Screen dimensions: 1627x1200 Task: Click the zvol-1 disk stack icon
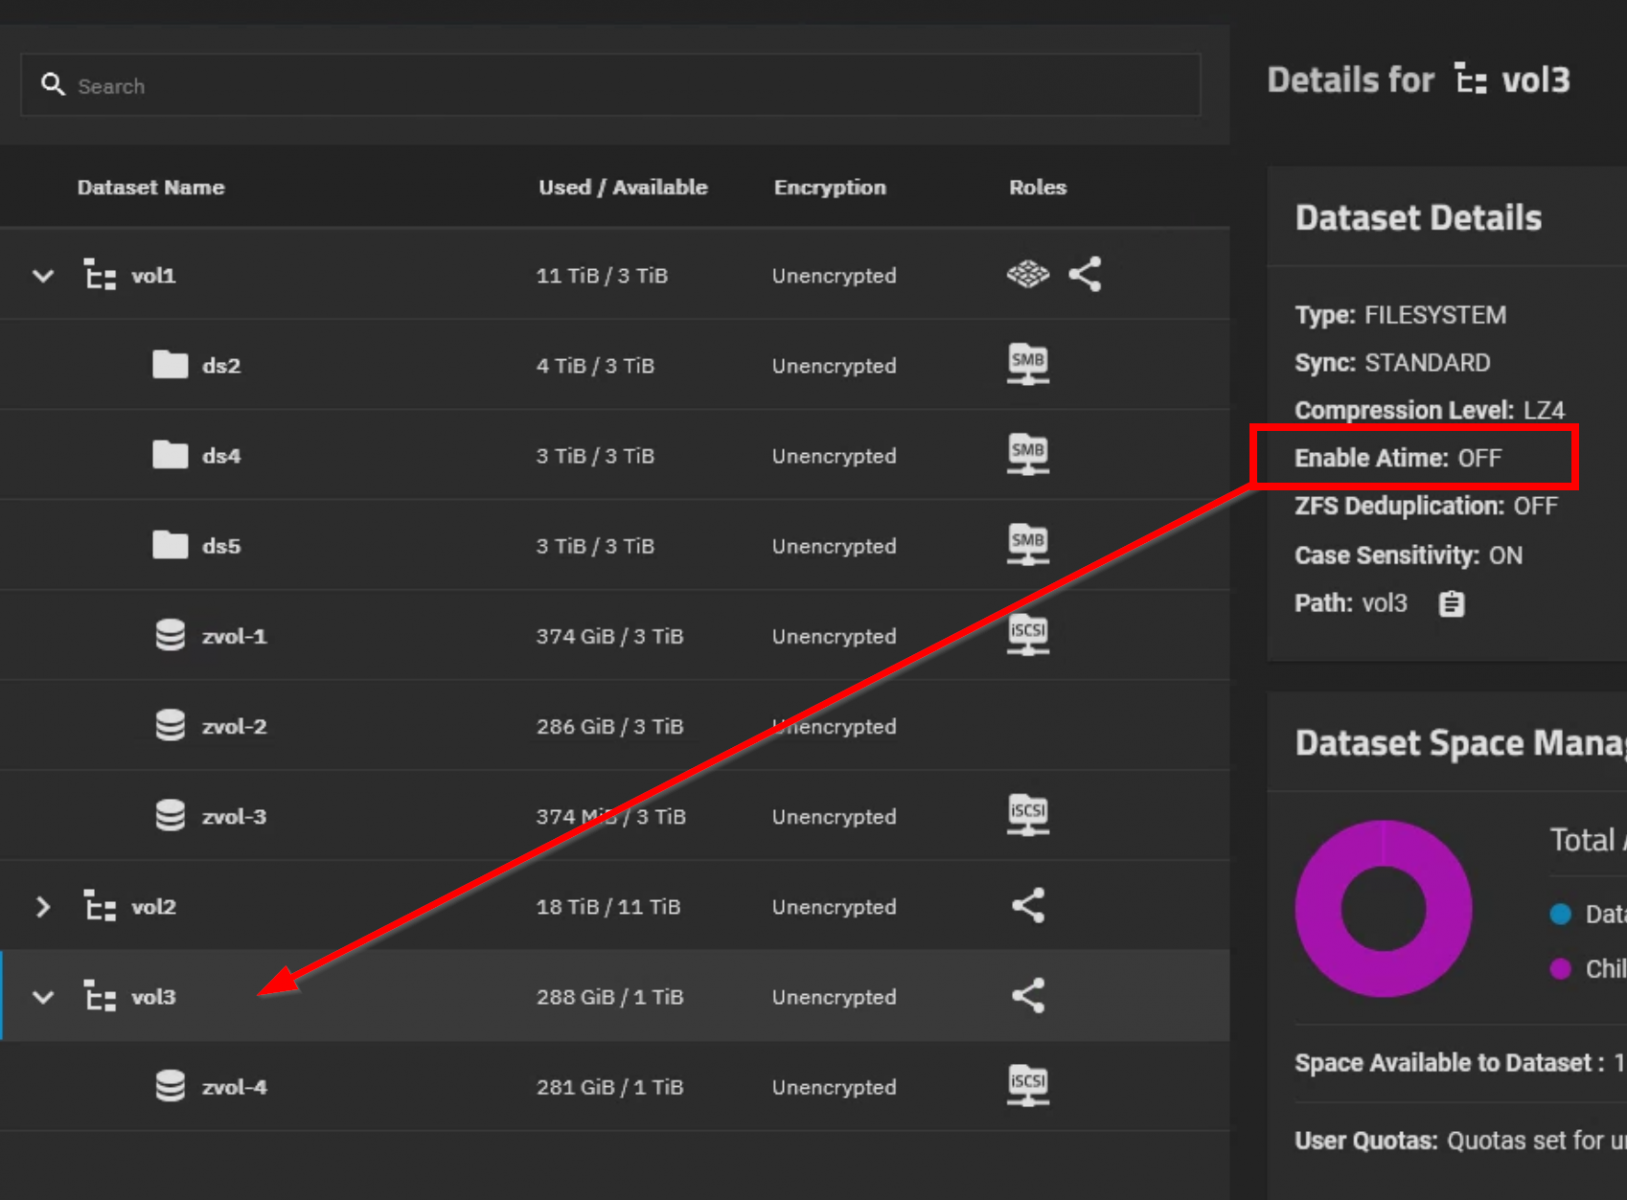170,635
